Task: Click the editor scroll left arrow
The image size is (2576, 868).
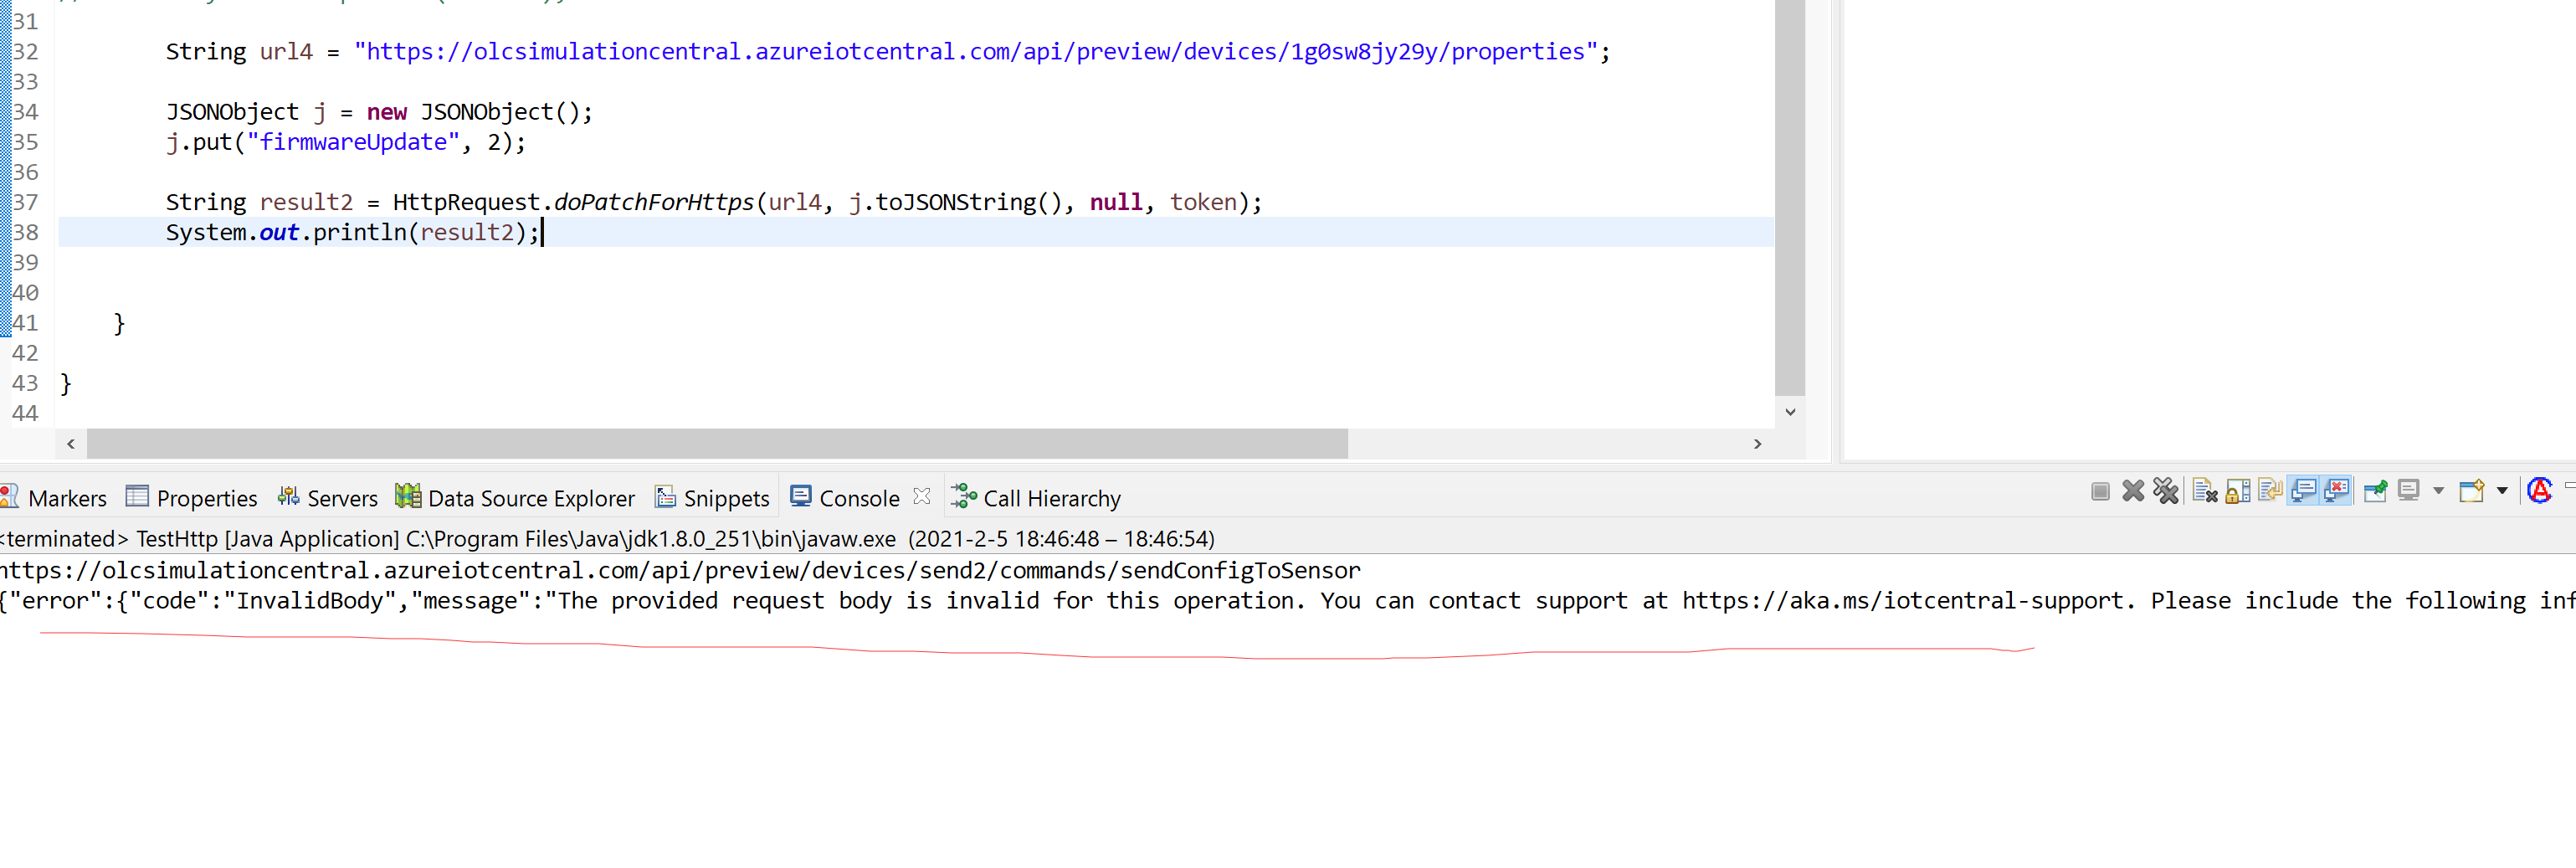Action: click(71, 444)
